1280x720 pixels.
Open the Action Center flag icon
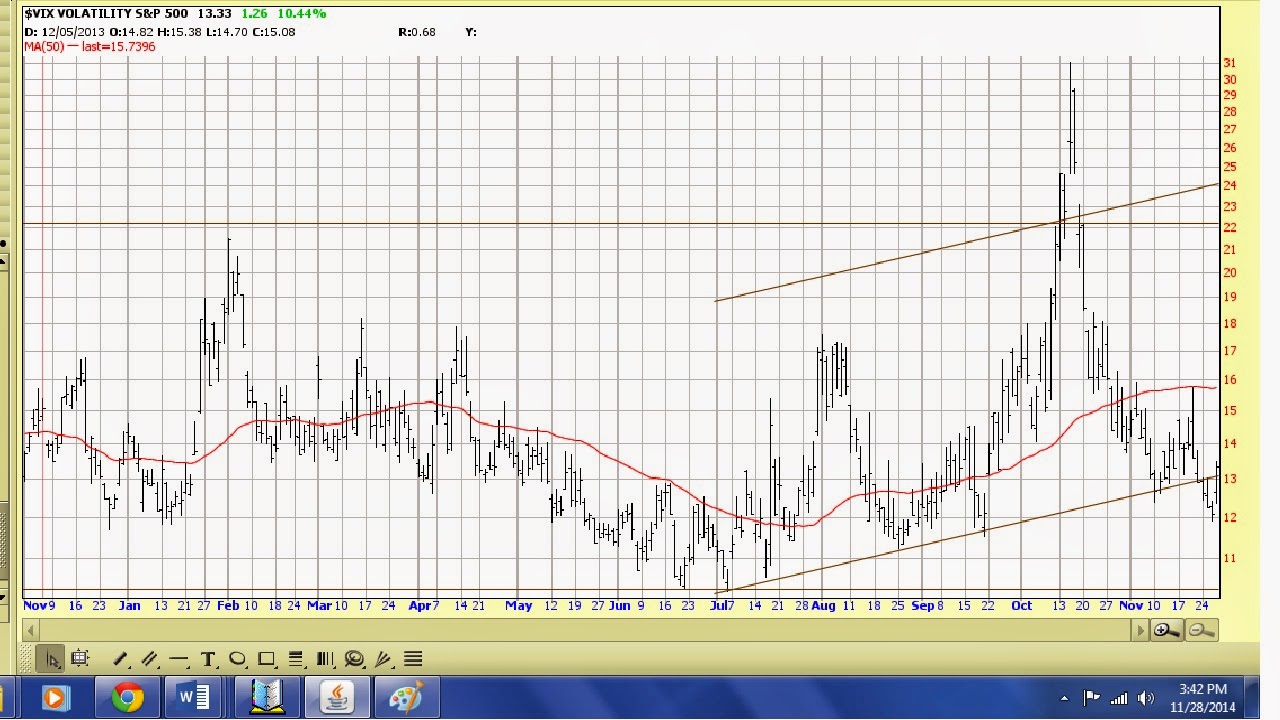1091,698
